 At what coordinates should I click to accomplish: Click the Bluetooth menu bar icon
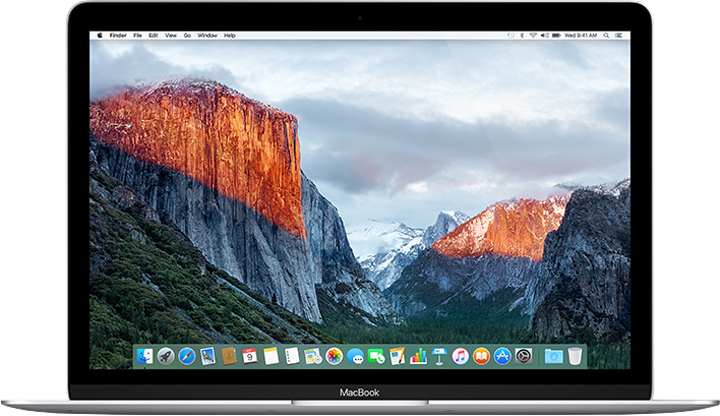click(522, 35)
